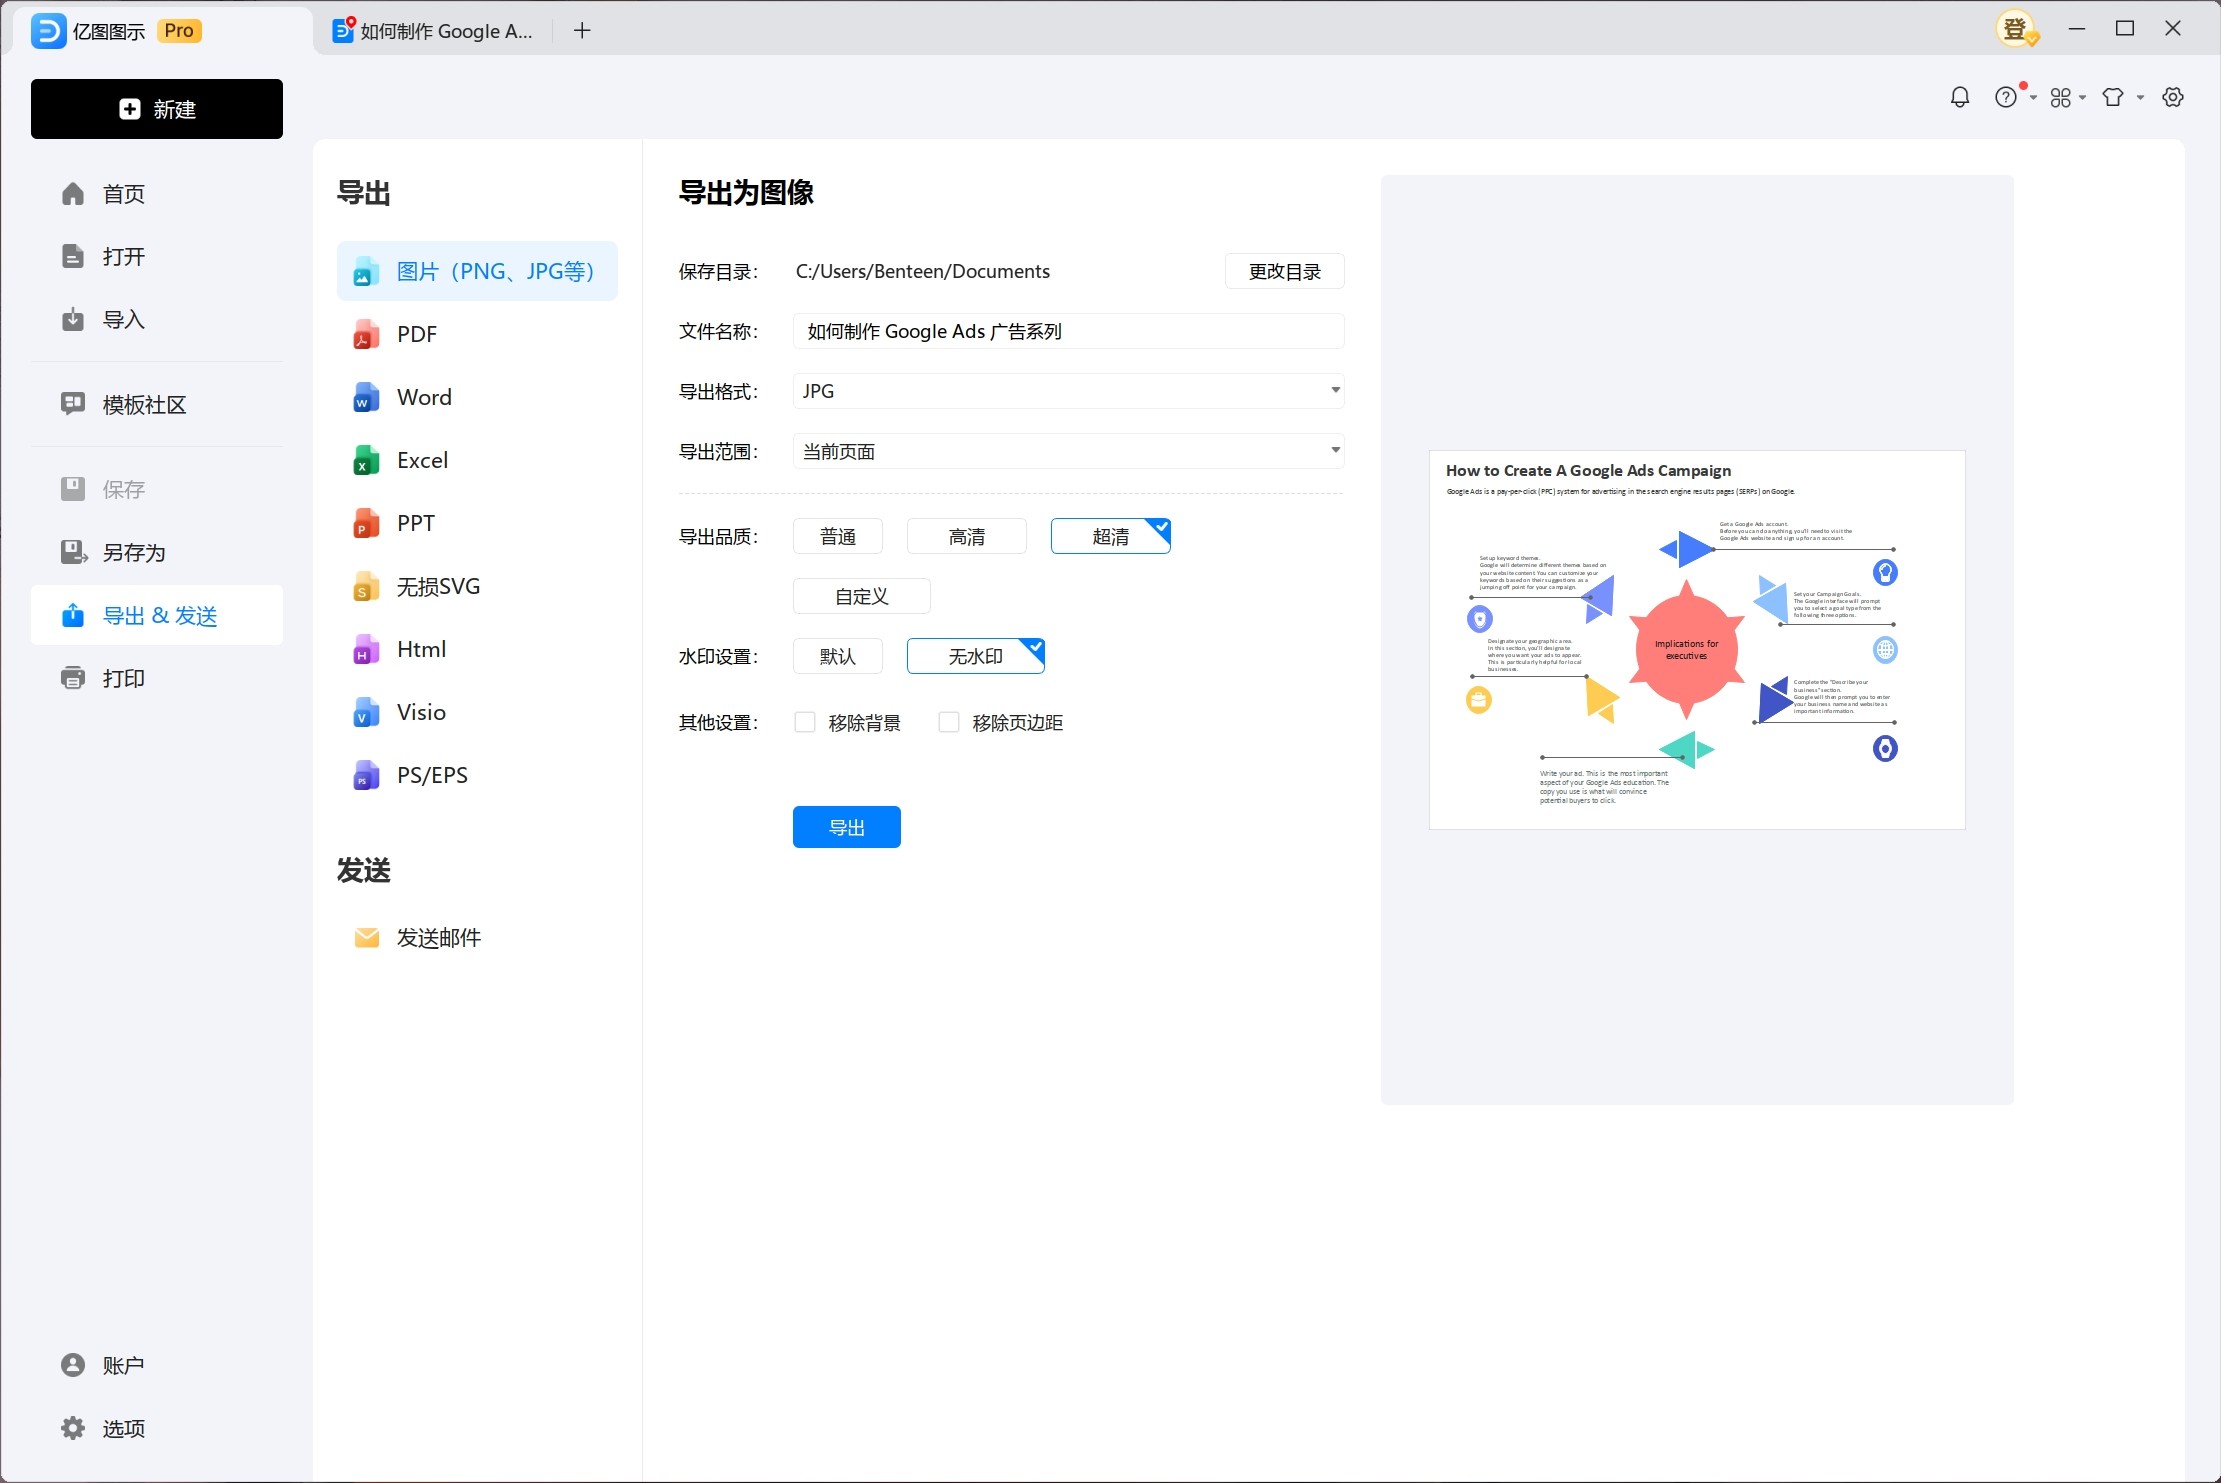The width and height of the screenshot is (2221, 1483).
Task: Switch to the 如何制作 Google A... tab
Action: [433, 31]
